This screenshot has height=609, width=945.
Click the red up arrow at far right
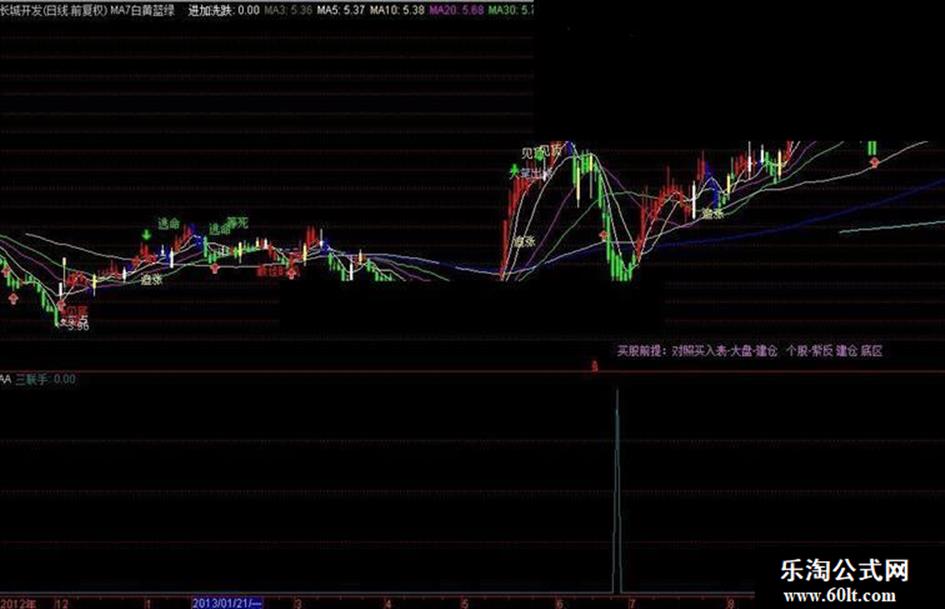point(874,162)
